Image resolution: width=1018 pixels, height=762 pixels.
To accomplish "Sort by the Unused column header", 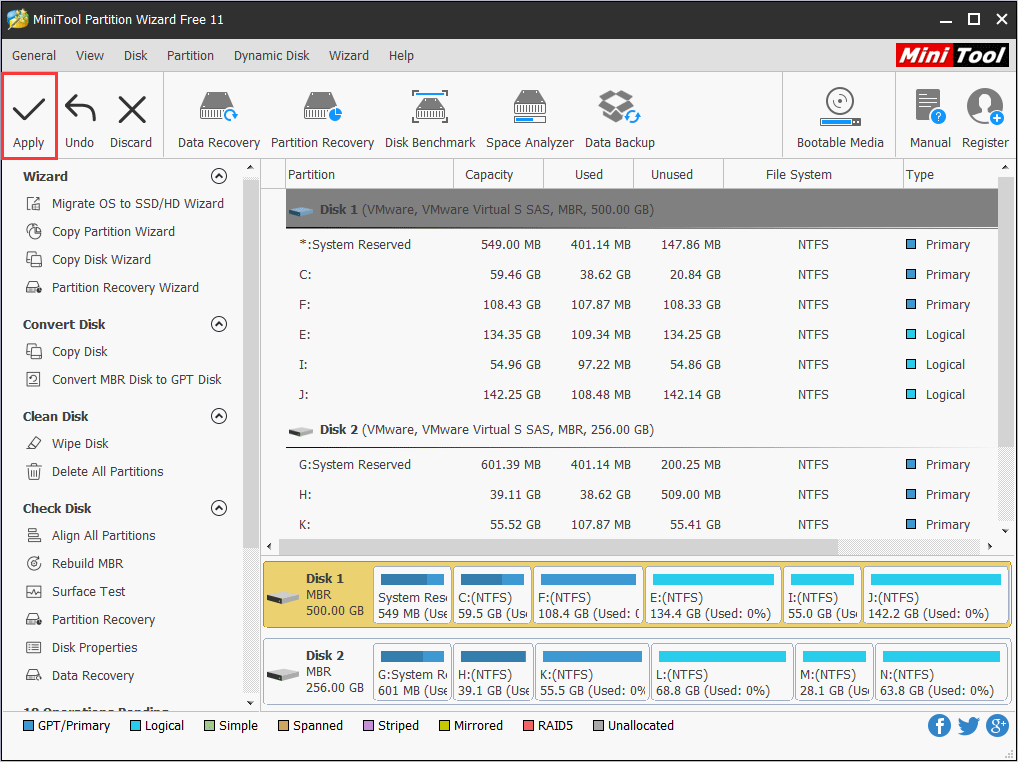I will (678, 175).
